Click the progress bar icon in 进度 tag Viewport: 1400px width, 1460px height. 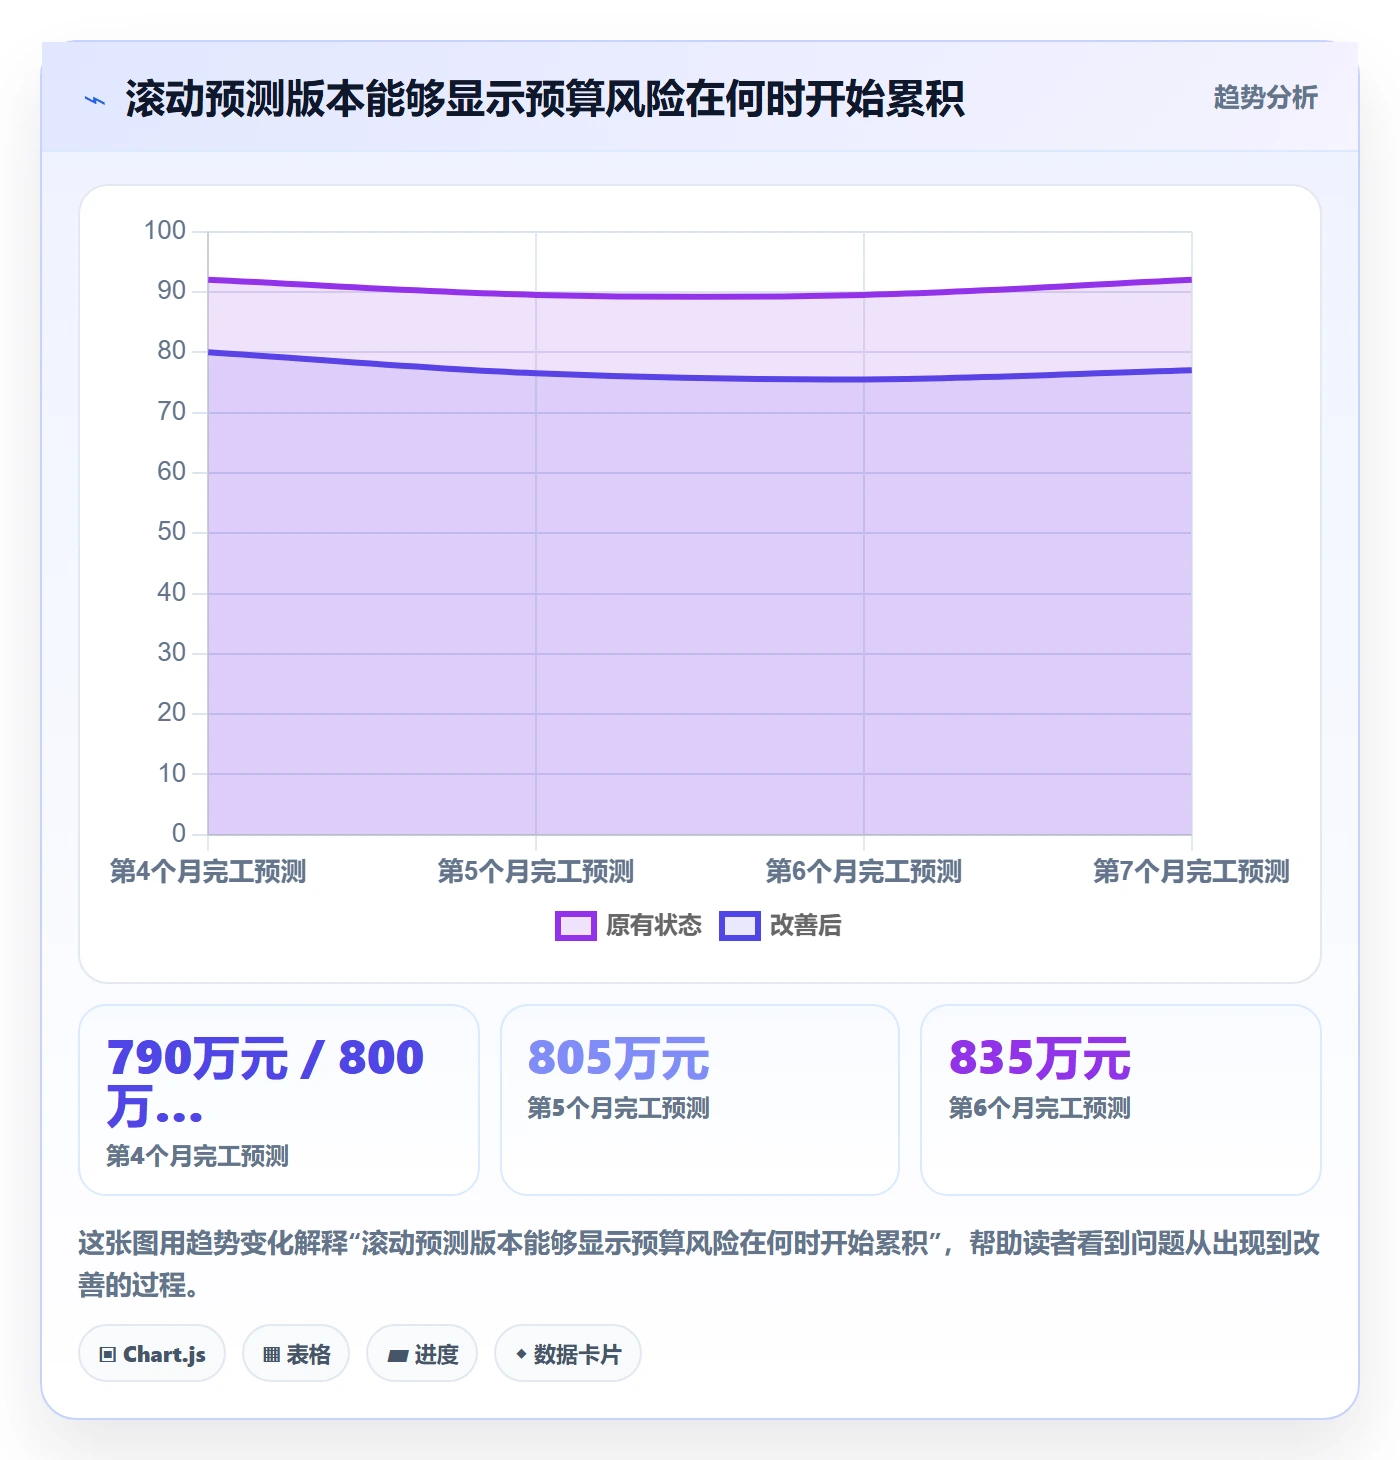pos(398,1356)
